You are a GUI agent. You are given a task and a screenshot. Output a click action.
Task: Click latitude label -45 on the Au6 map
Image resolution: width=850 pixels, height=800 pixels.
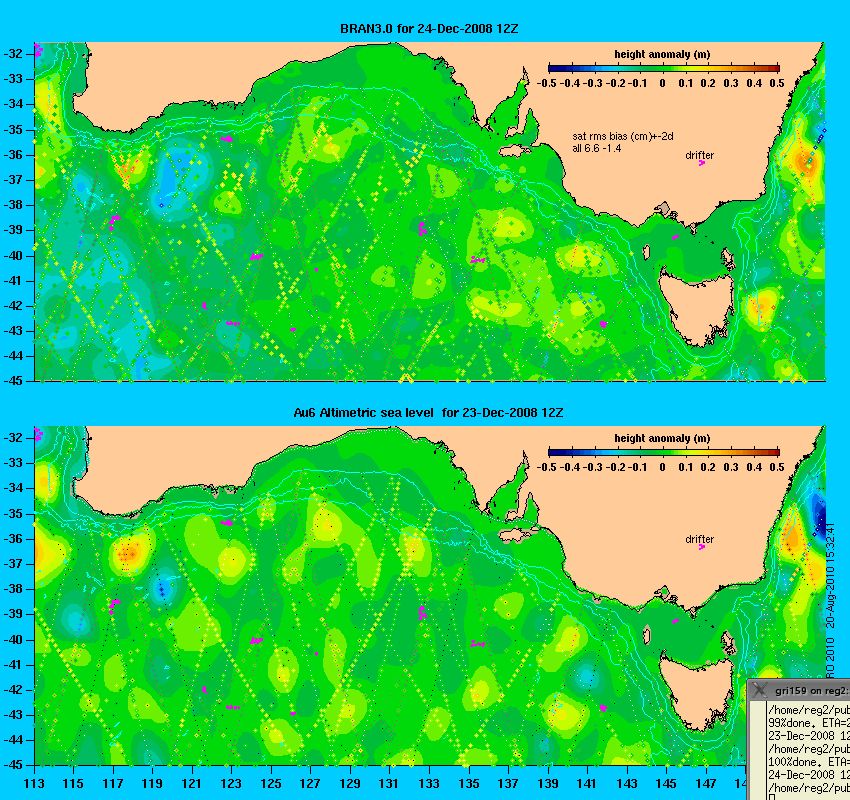13,765
